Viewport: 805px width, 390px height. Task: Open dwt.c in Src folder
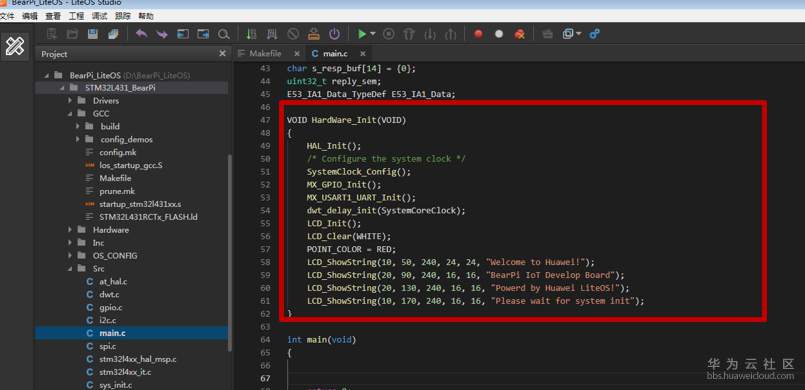tap(109, 295)
